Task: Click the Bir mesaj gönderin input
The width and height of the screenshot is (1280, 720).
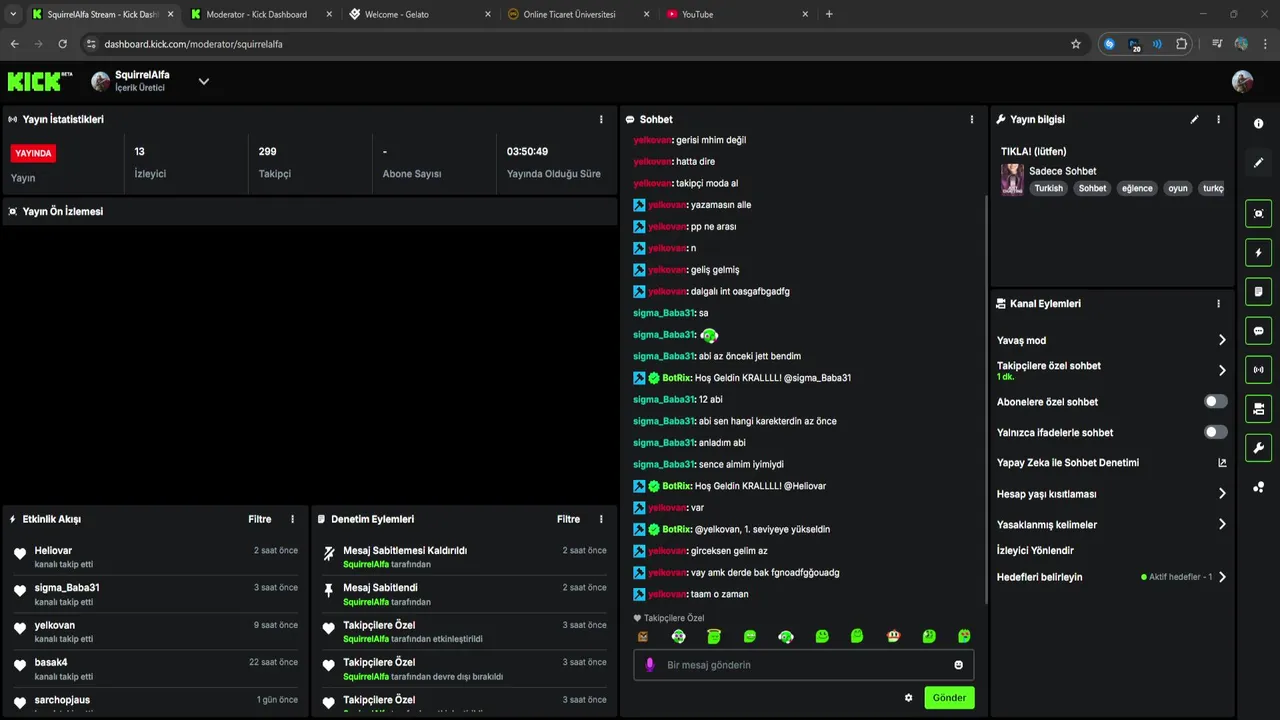Action: (803, 665)
